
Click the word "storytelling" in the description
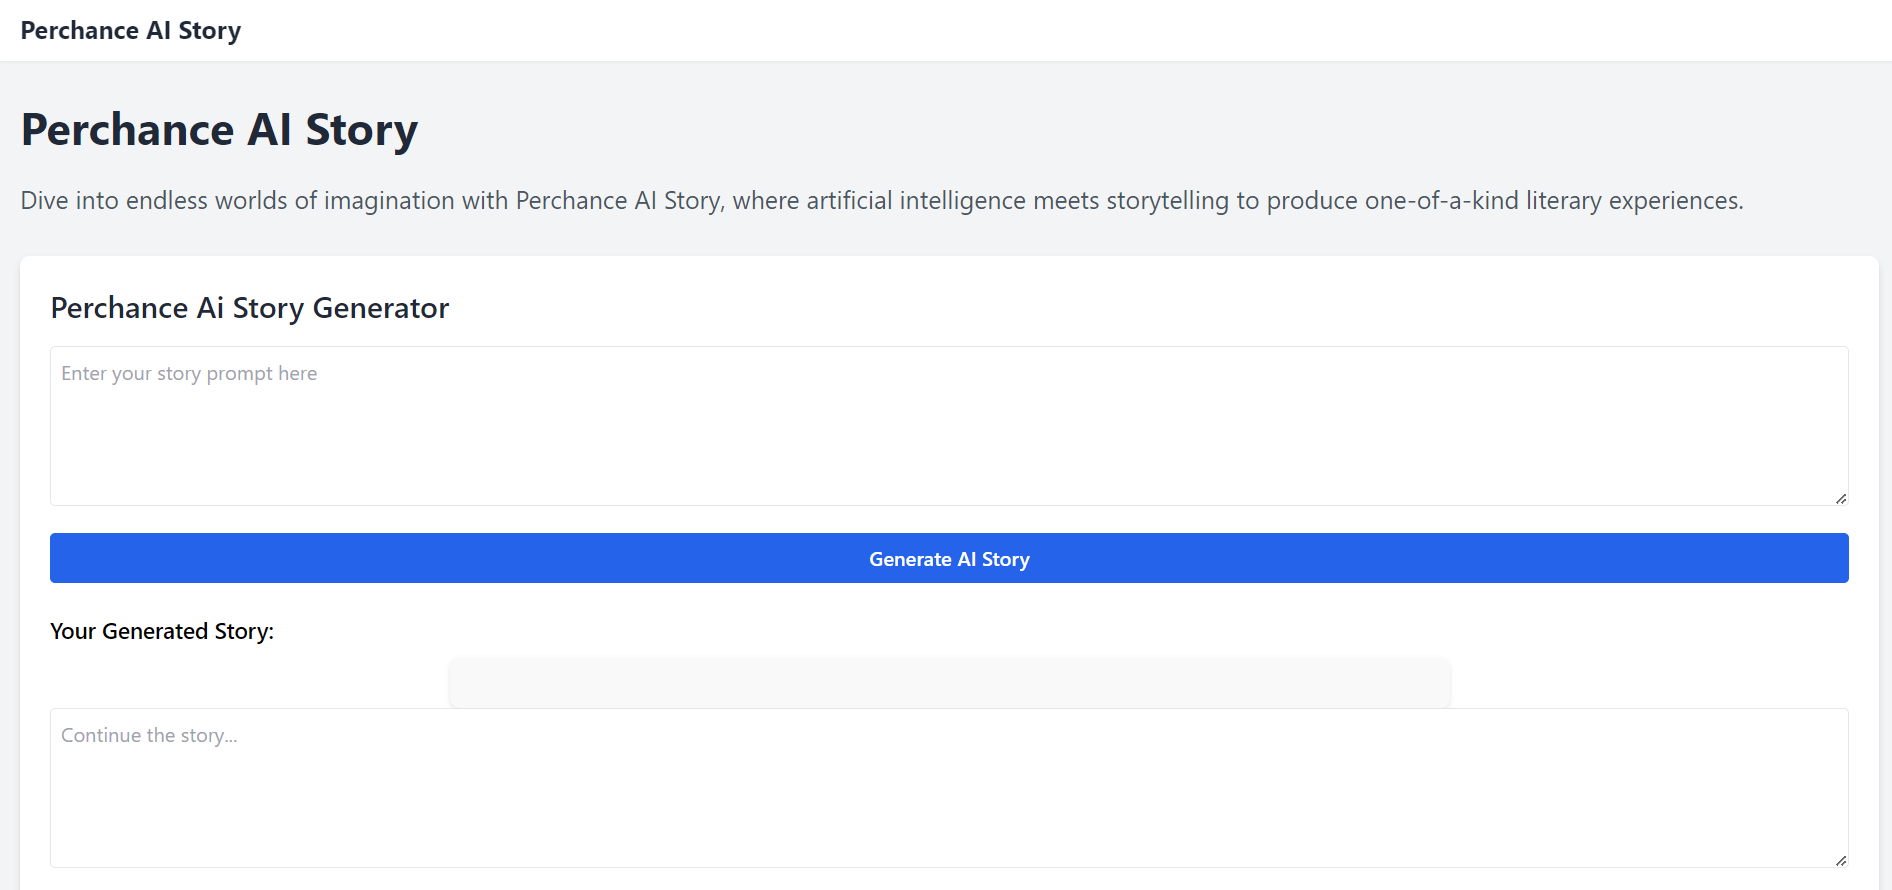1167,201
